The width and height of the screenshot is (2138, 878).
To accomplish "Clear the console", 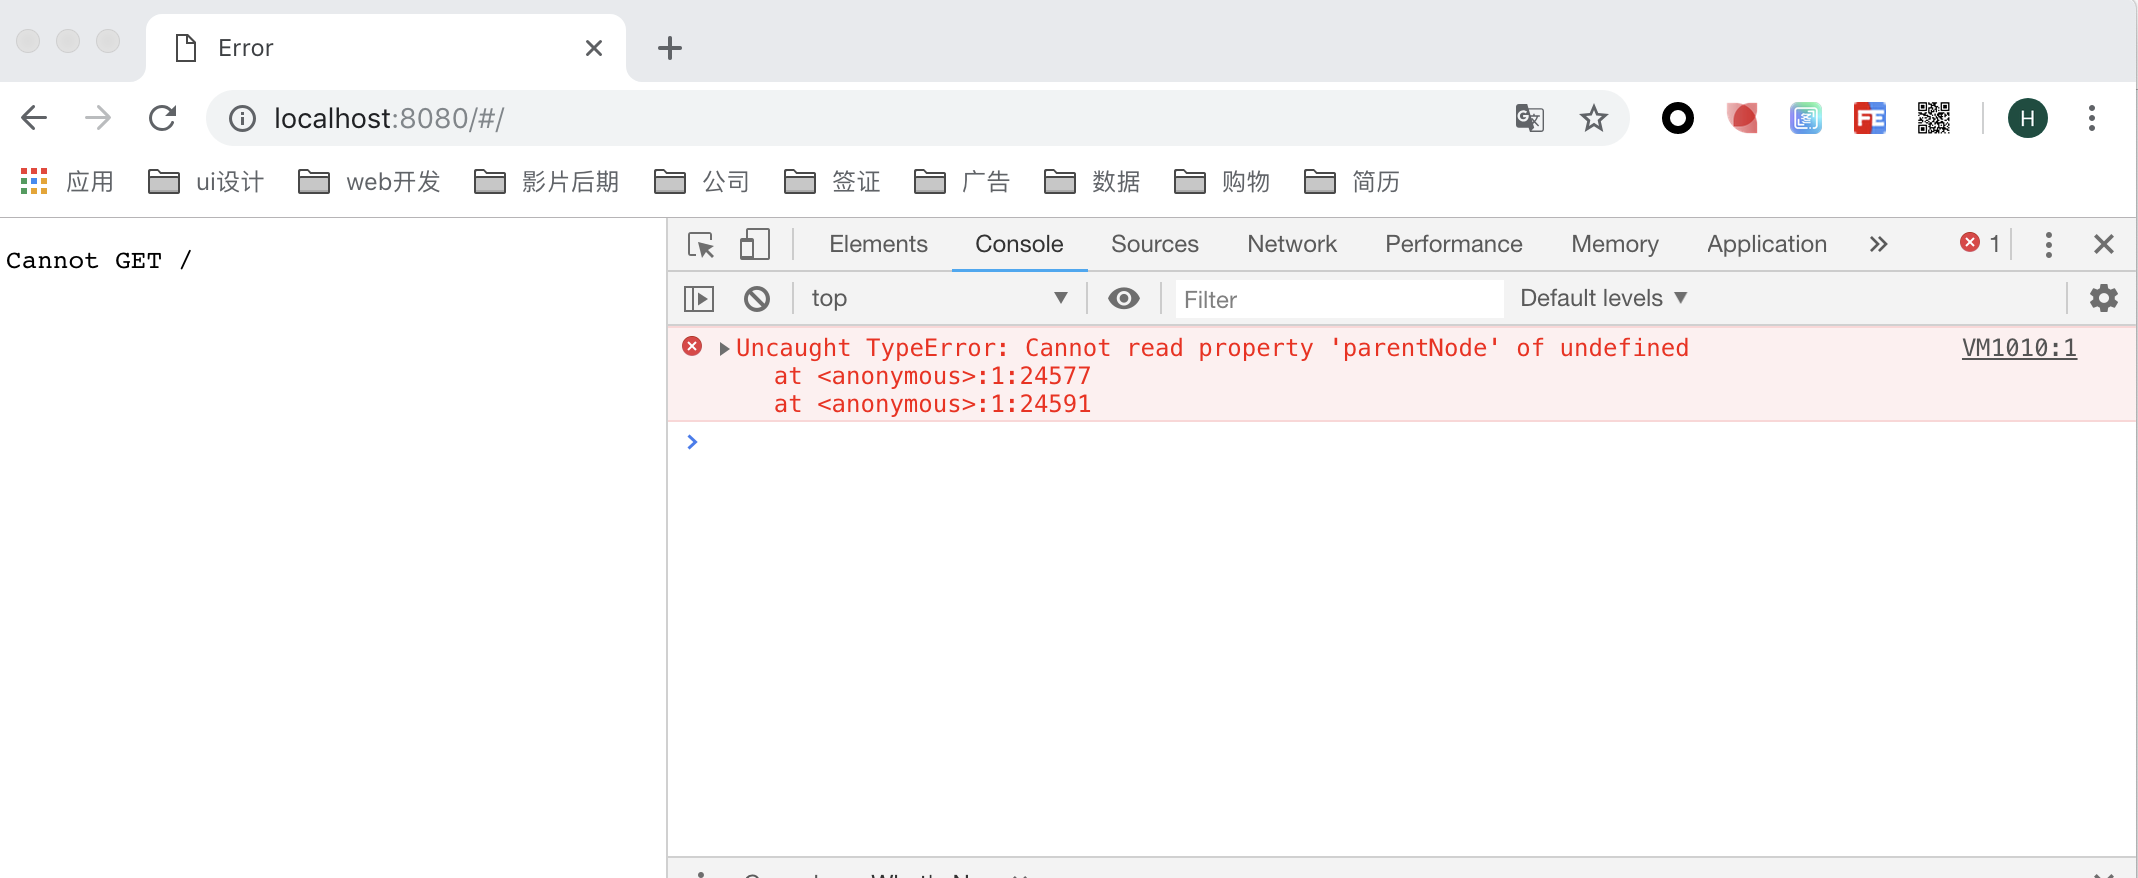I will 756,299.
